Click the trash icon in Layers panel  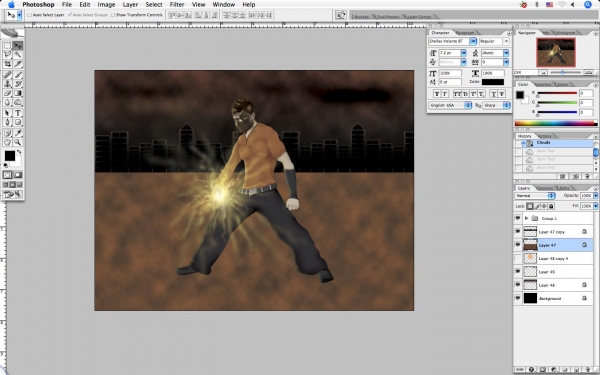[586, 370]
